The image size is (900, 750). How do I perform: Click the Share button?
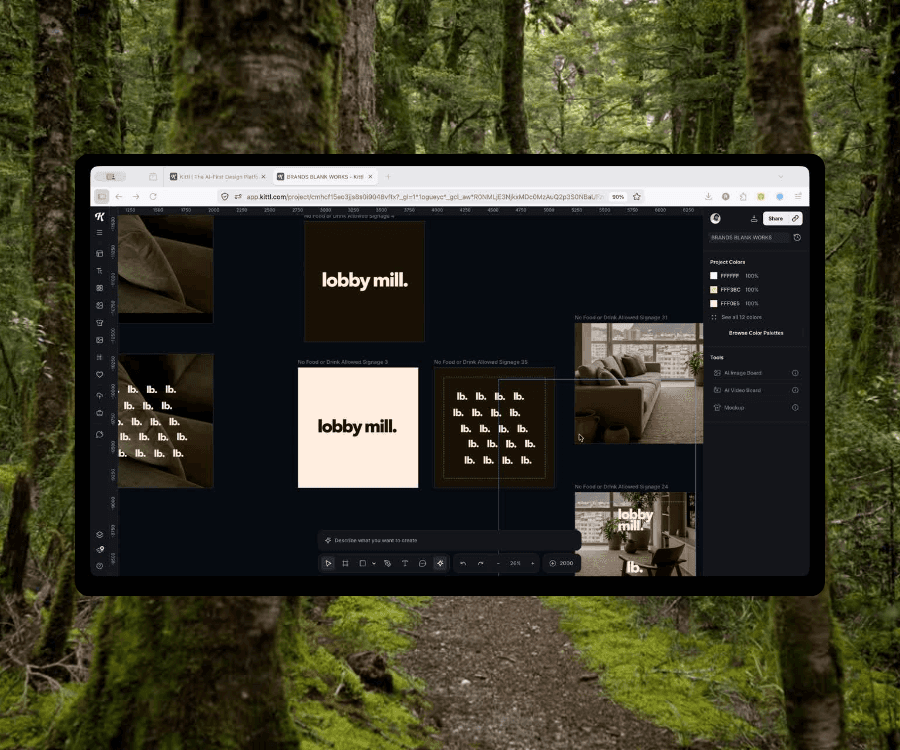click(775, 219)
